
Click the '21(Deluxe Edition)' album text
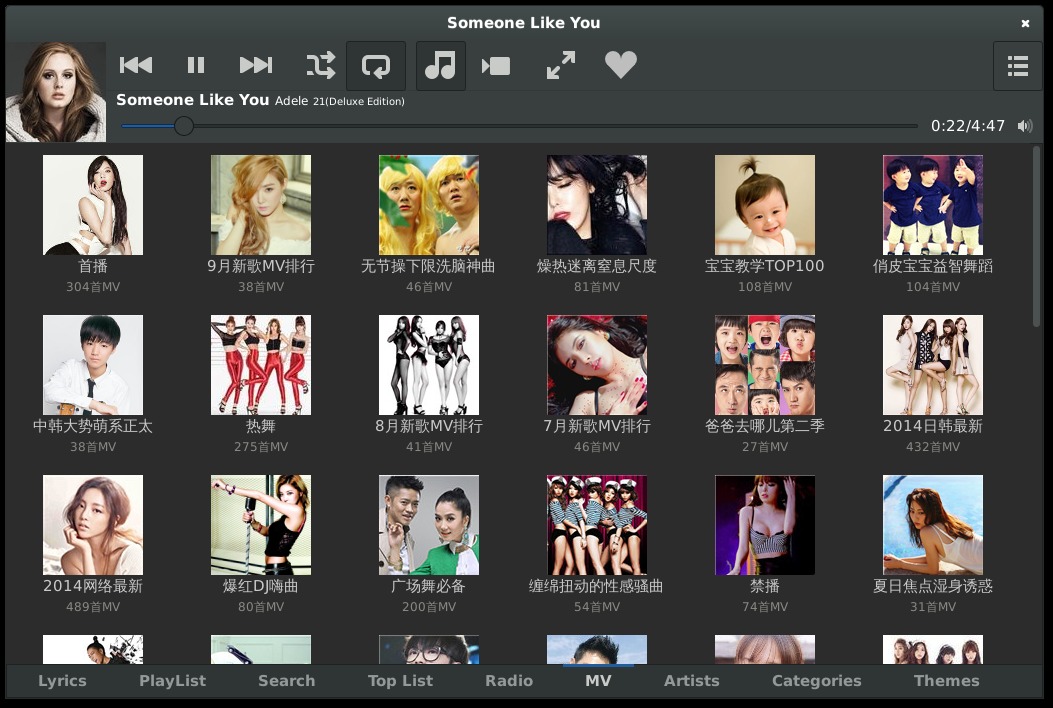[x=359, y=101]
